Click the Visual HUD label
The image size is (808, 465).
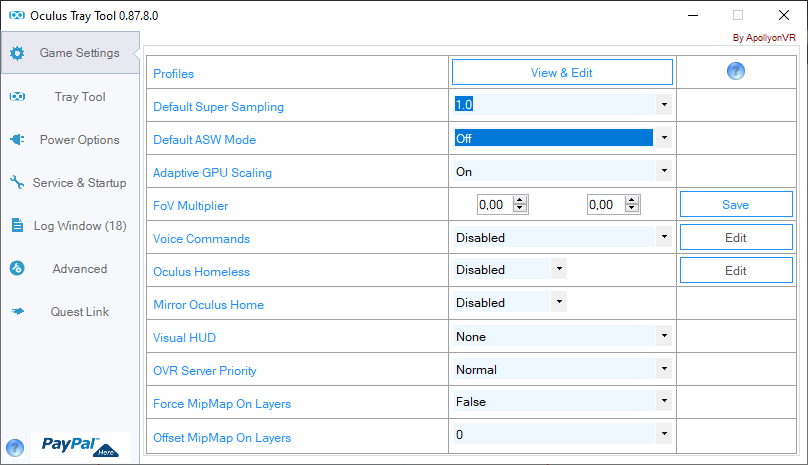[184, 338]
